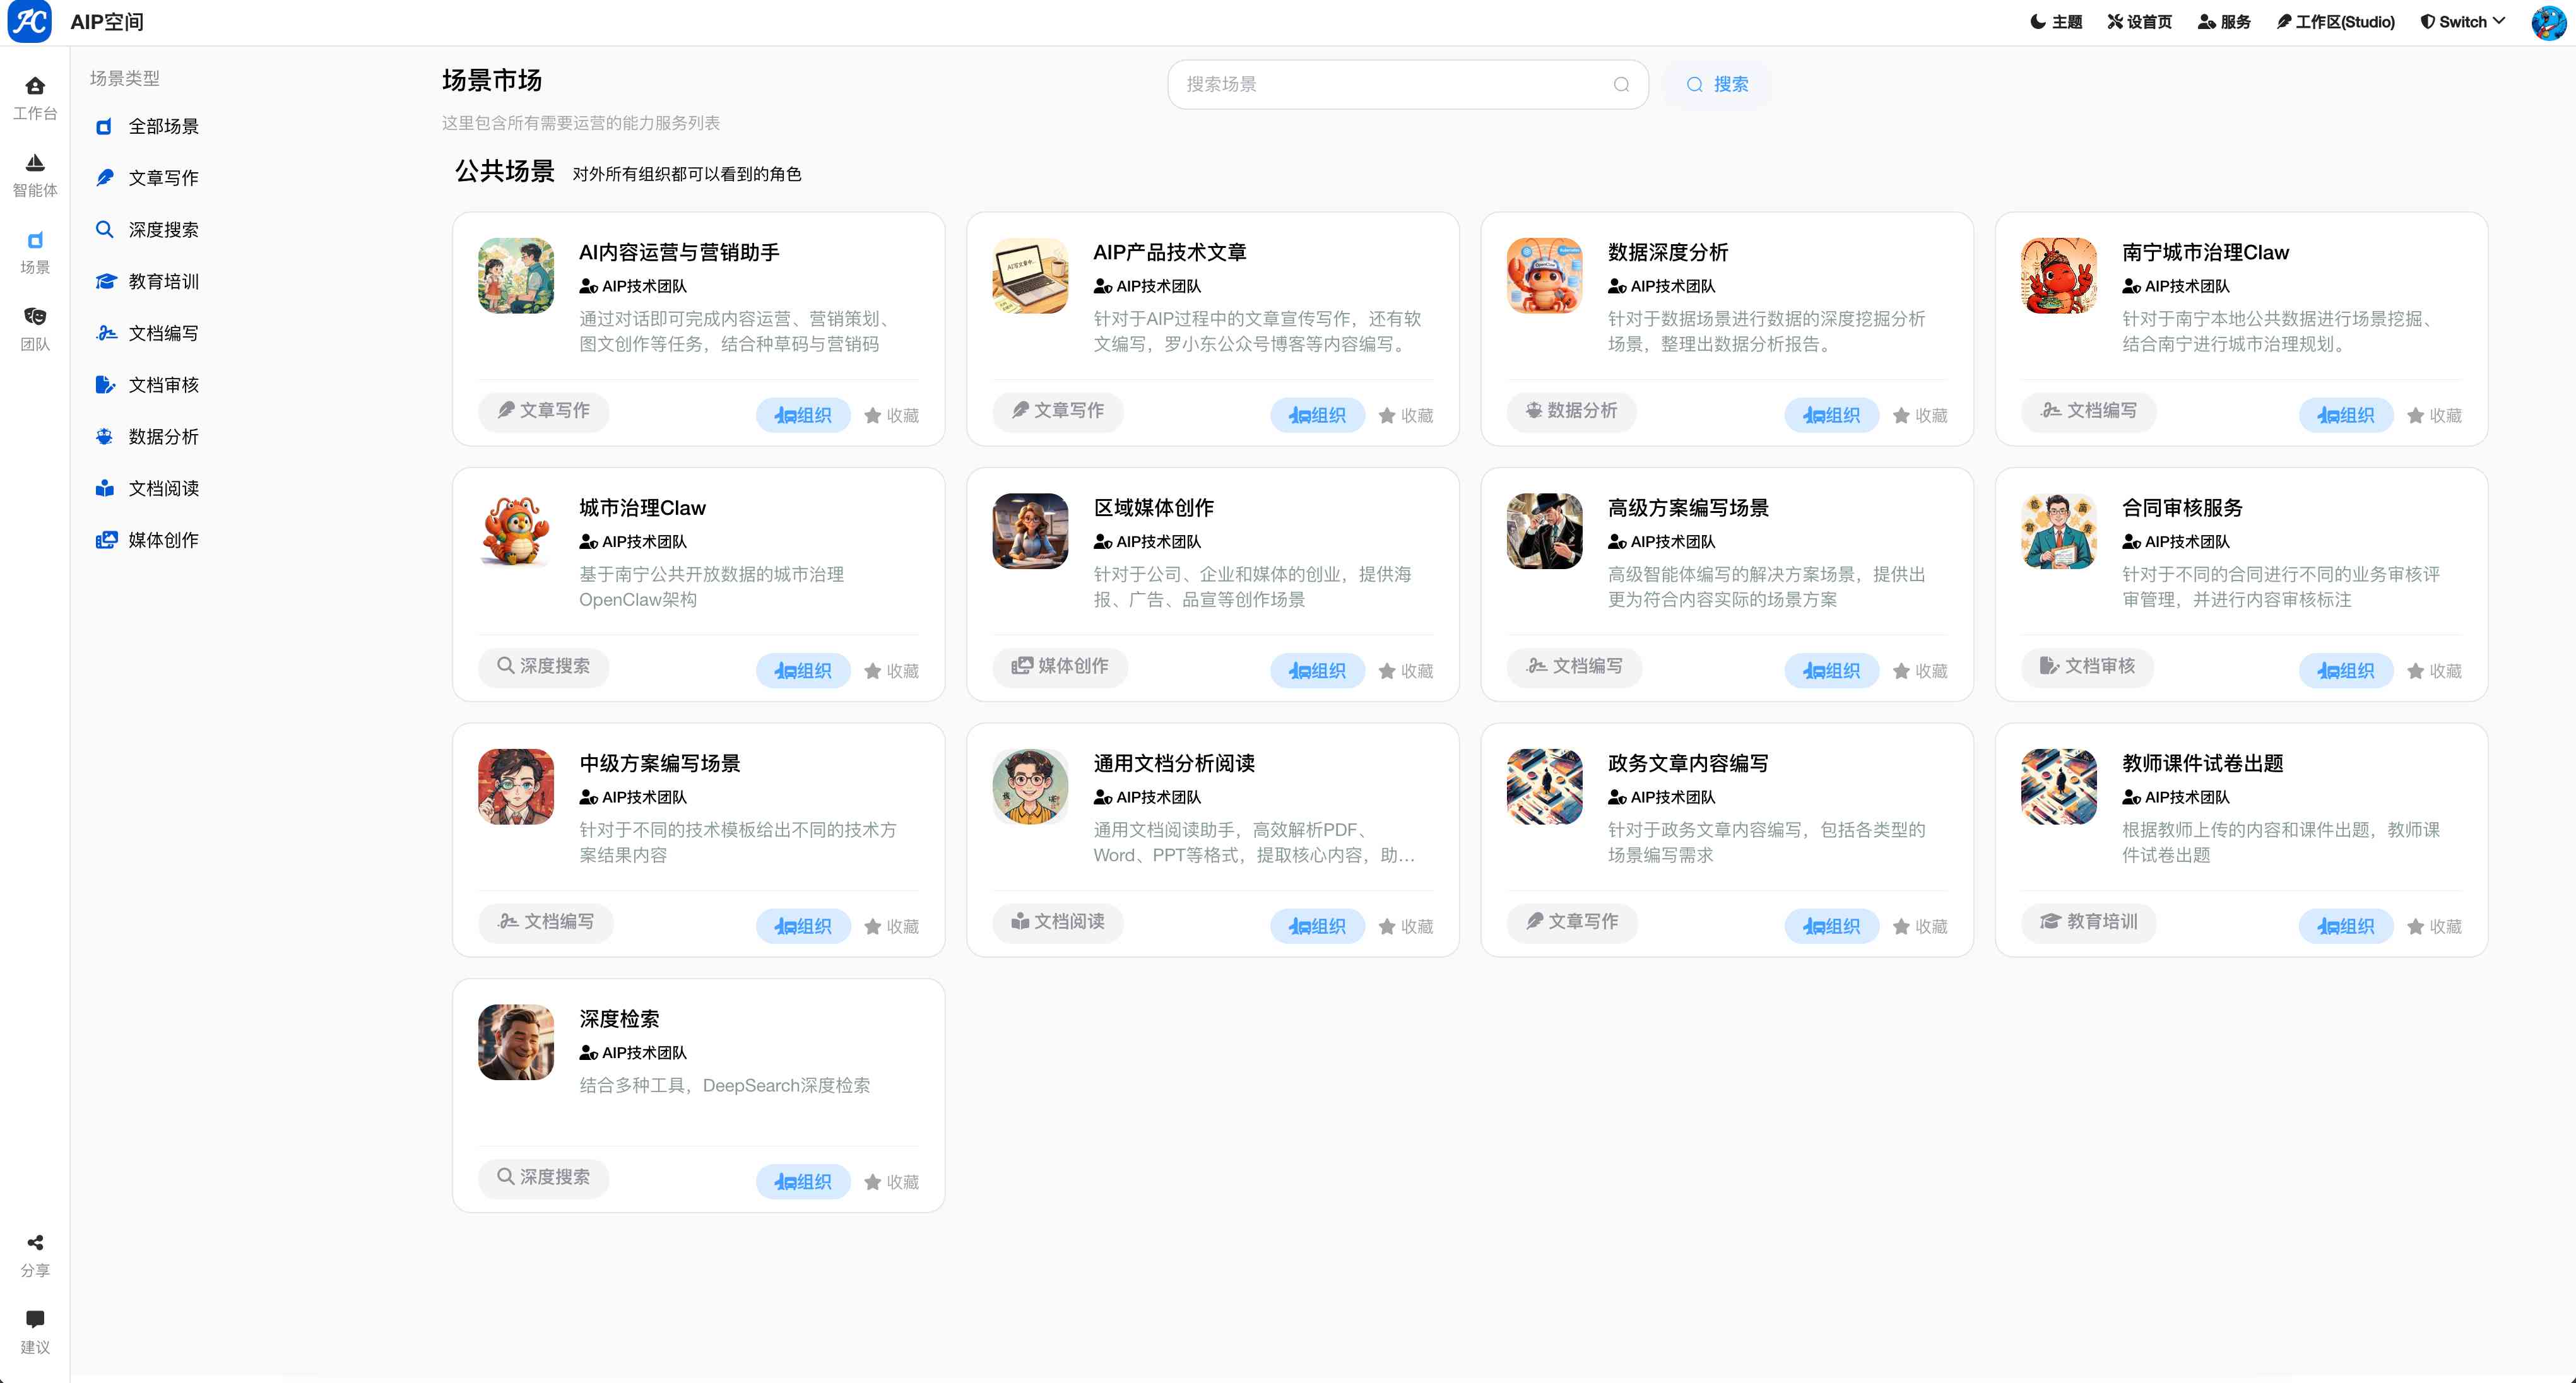
Task: Click 组织 button on 中级方案编写场景 card
Action: 803,926
